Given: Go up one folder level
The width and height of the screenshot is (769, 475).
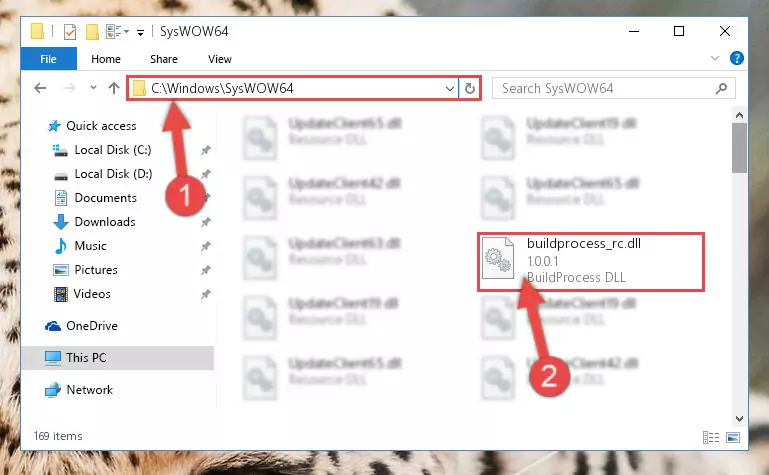Looking at the screenshot, I should click(x=114, y=88).
